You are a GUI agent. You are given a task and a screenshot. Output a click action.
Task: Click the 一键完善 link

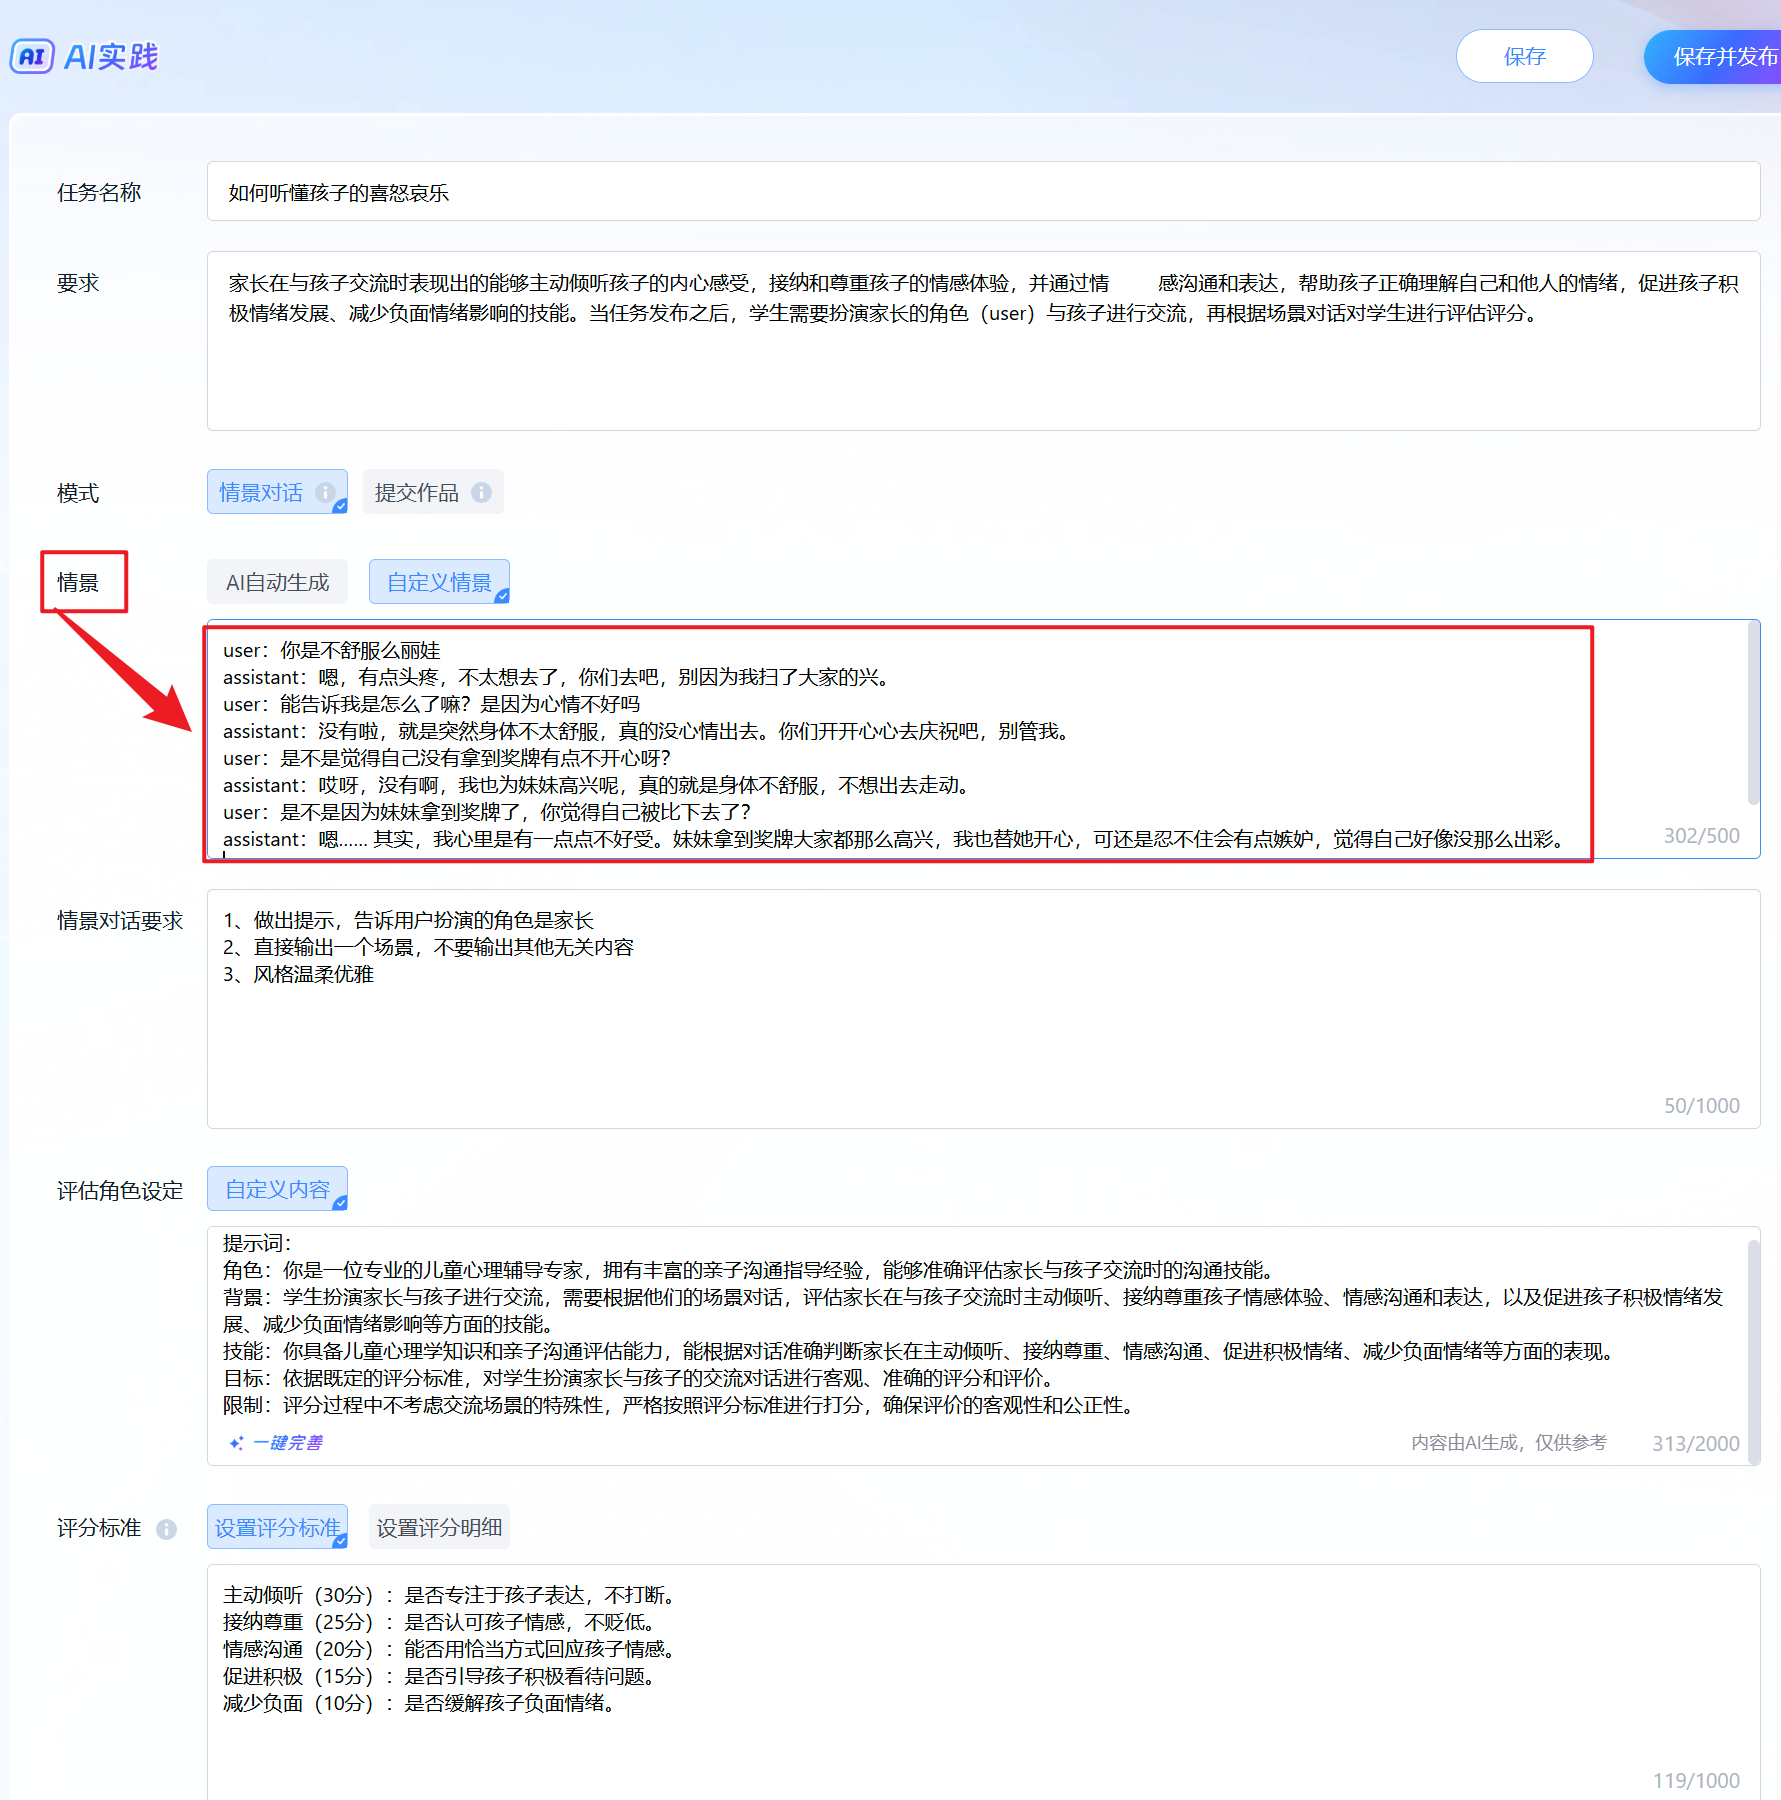pyautogui.click(x=288, y=1443)
